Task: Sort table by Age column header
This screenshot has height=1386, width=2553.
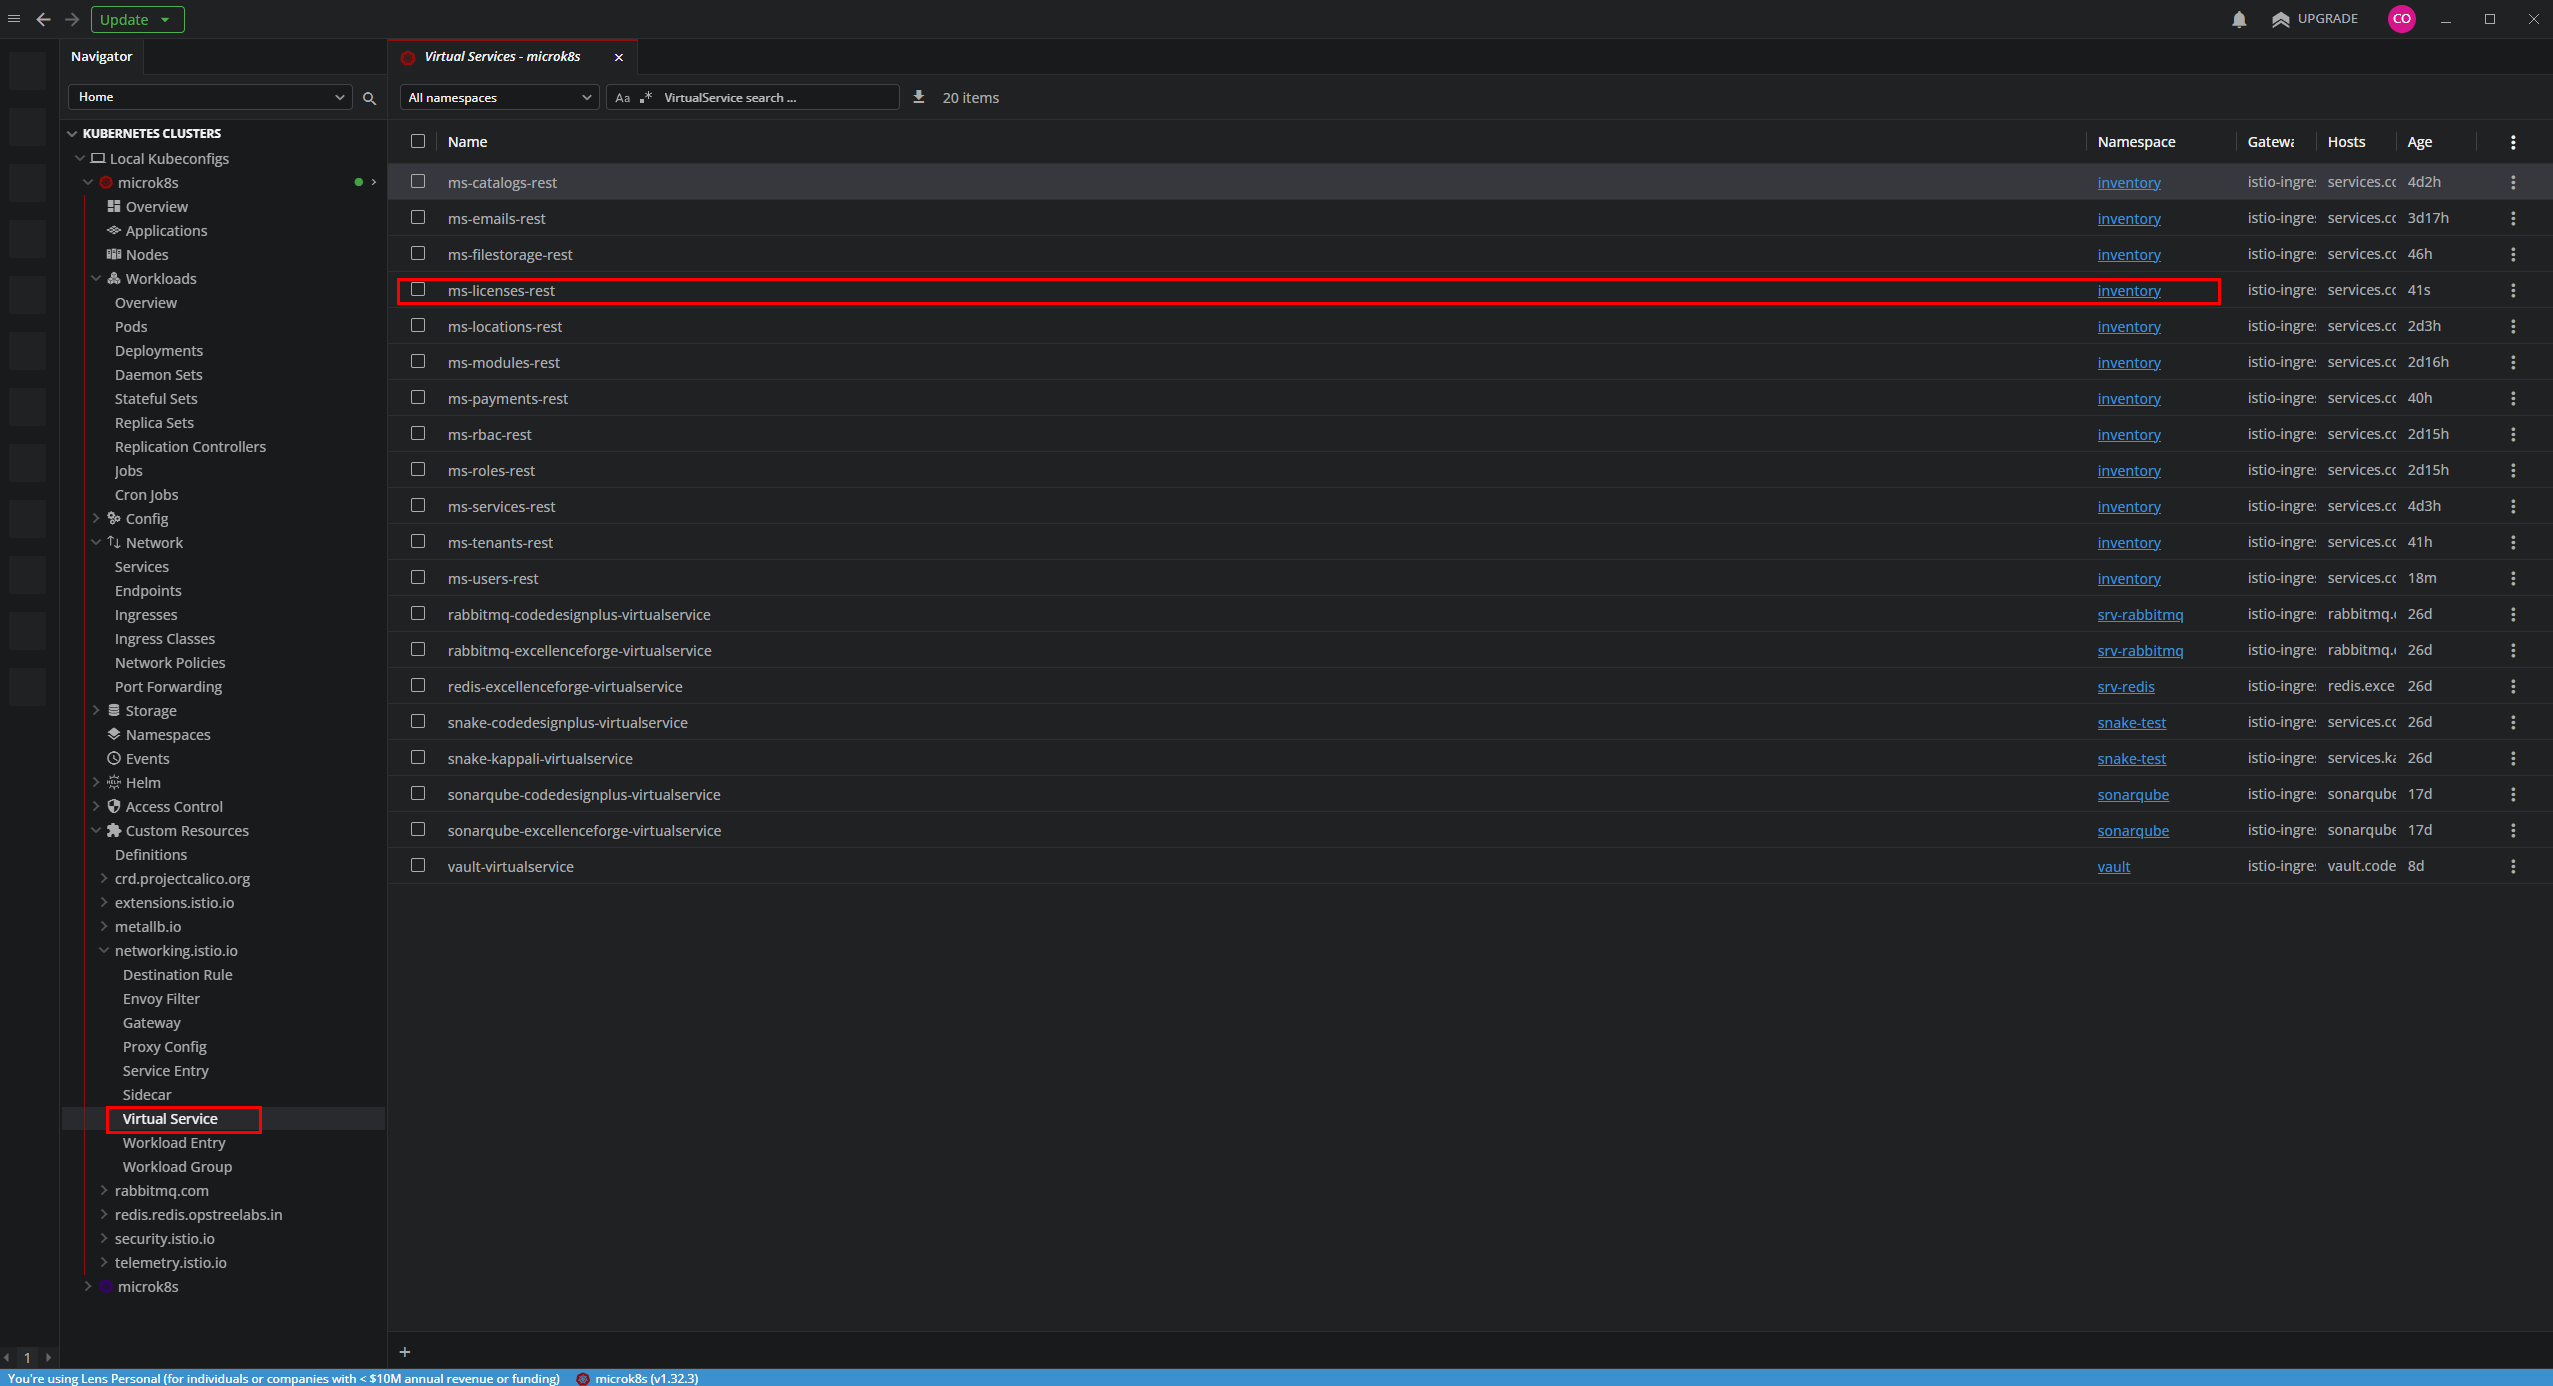Action: [x=2419, y=142]
